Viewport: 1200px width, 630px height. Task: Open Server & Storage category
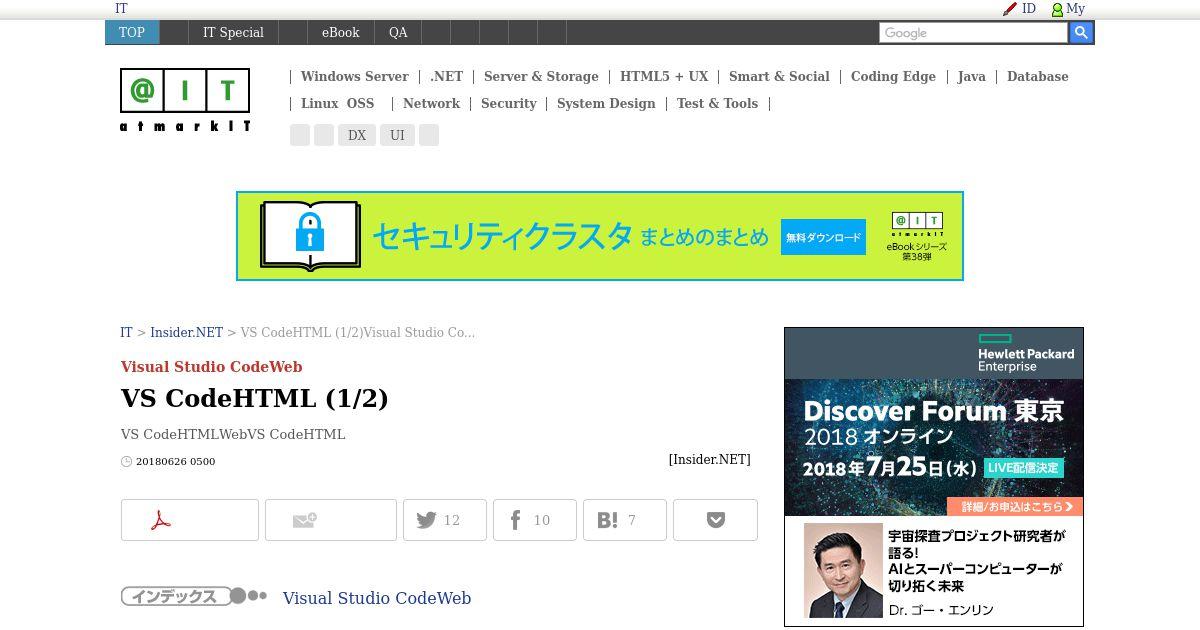point(541,76)
